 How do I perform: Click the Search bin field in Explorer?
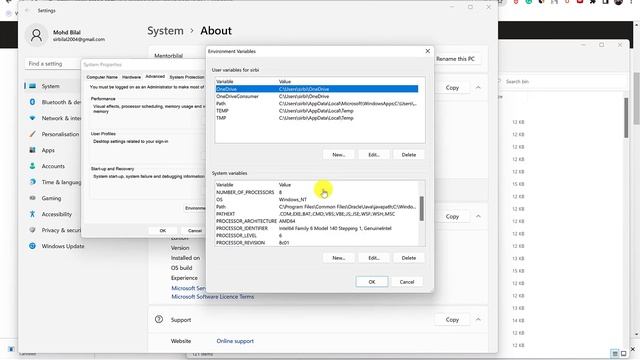[561, 82]
